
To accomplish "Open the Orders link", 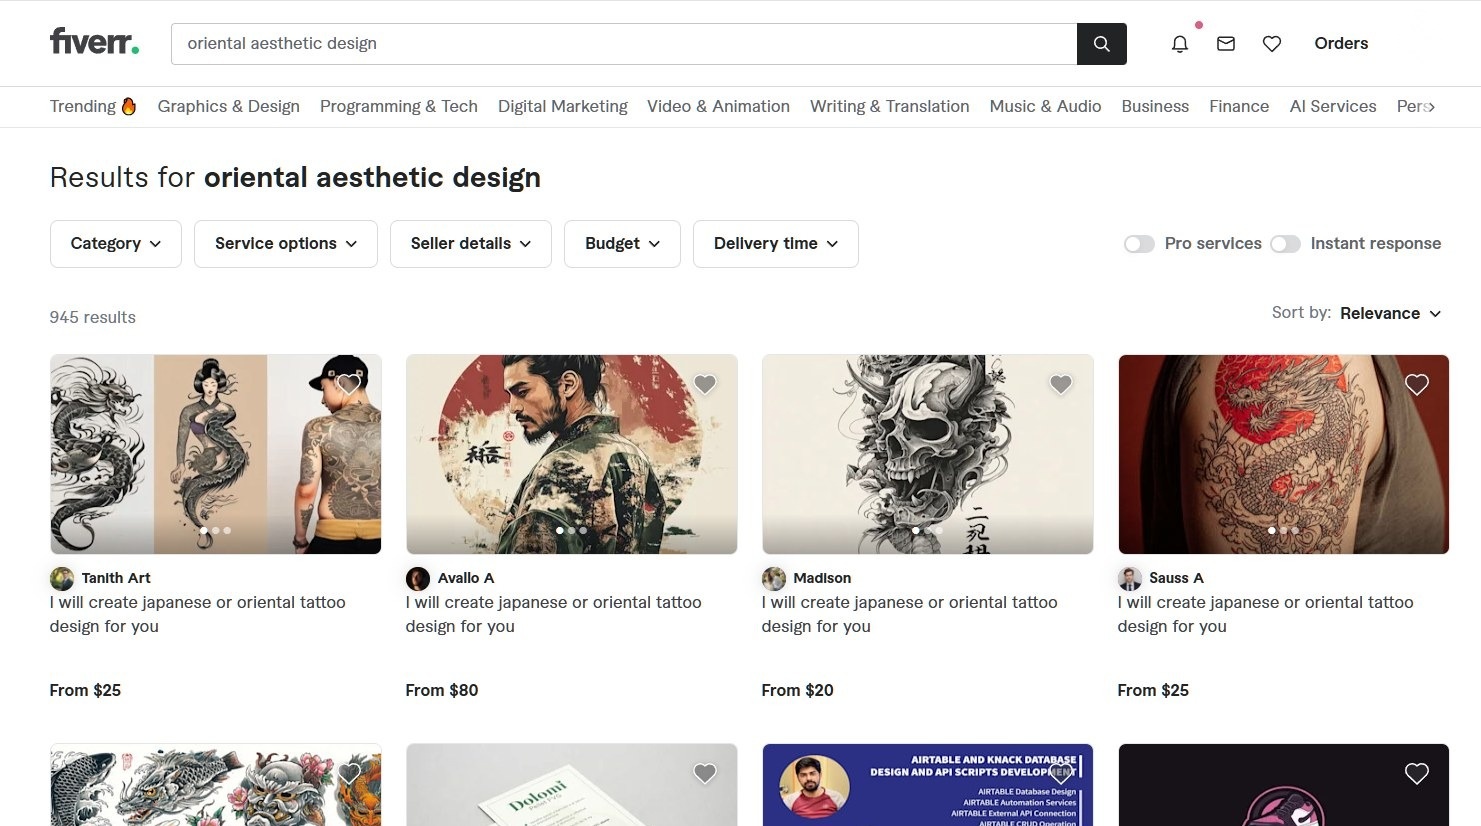I will coord(1341,44).
